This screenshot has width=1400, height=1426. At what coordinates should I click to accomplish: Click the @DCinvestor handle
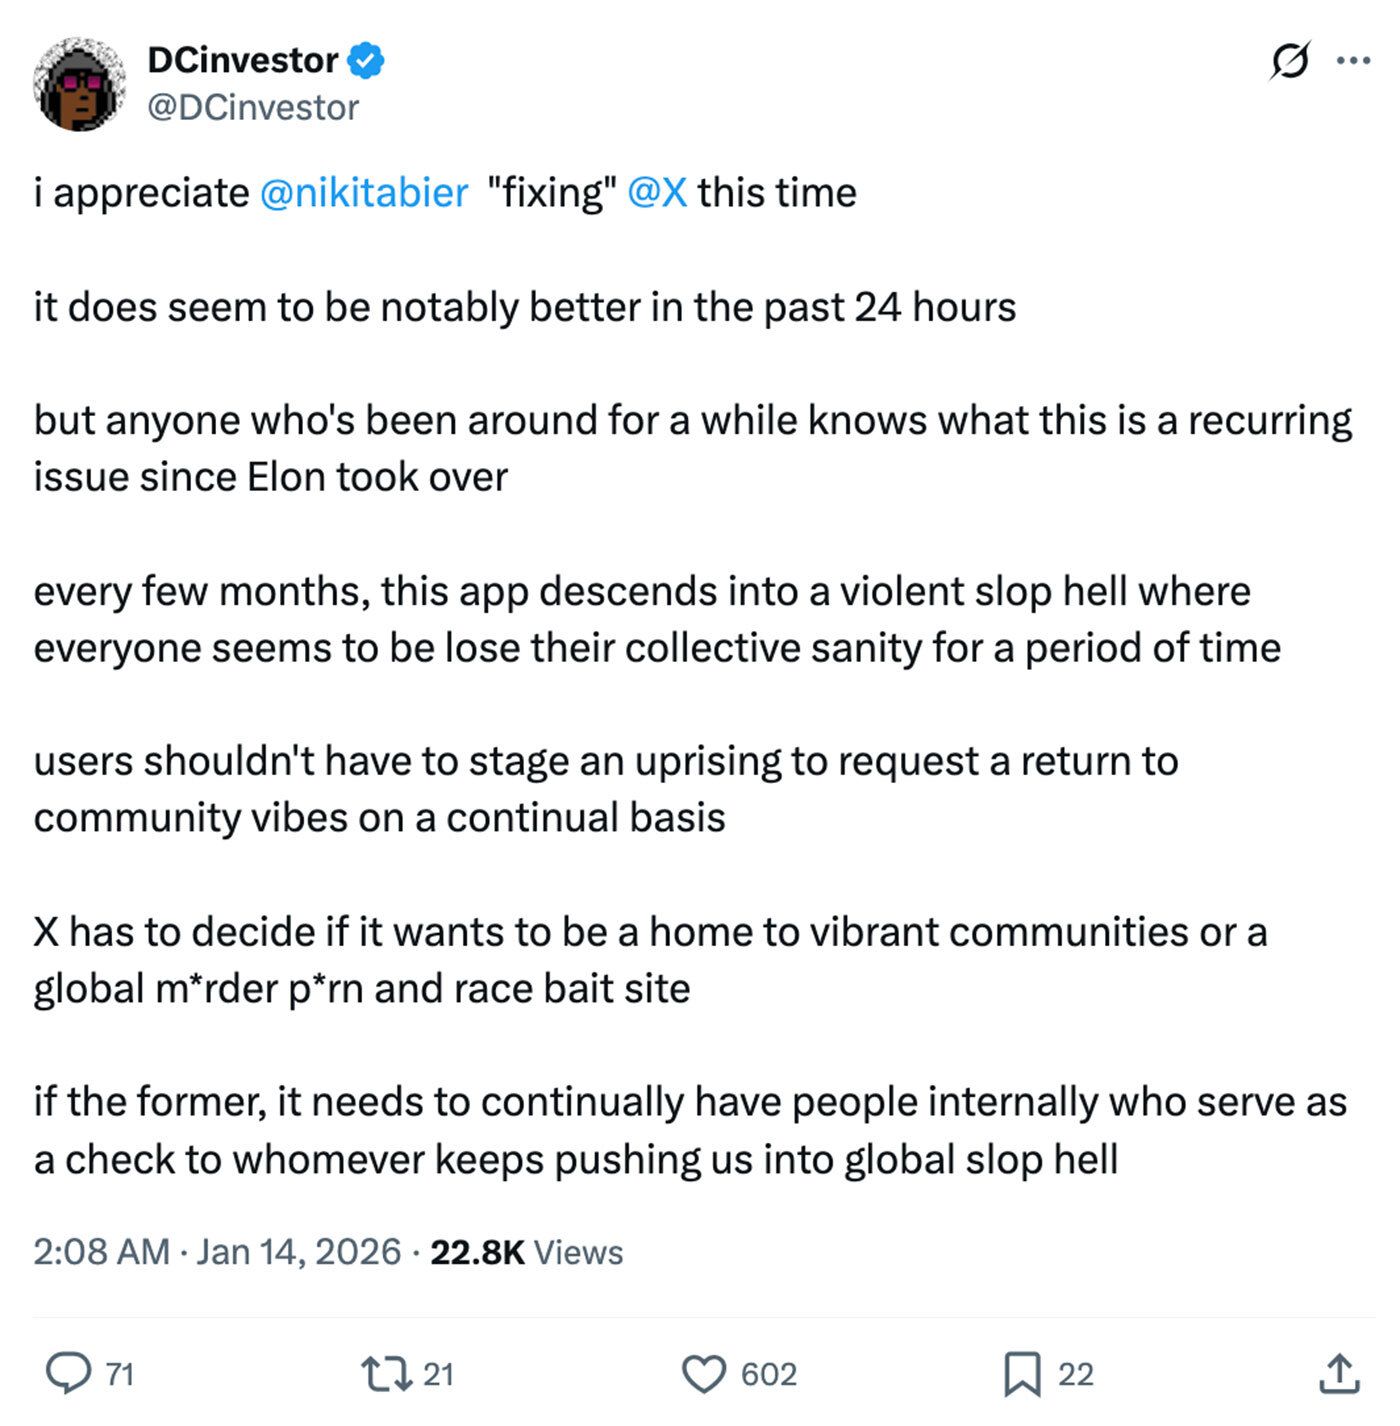coord(253,107)
